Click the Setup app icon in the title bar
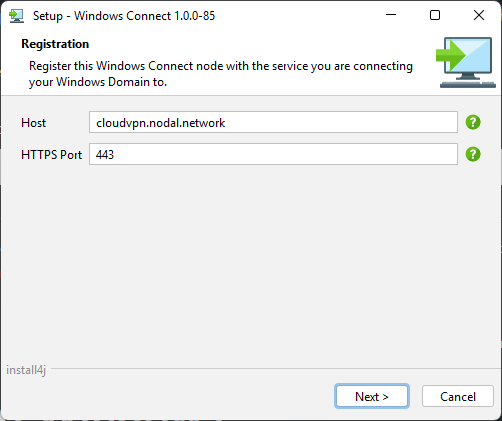The image size is (502, 421). click(16, 16)
